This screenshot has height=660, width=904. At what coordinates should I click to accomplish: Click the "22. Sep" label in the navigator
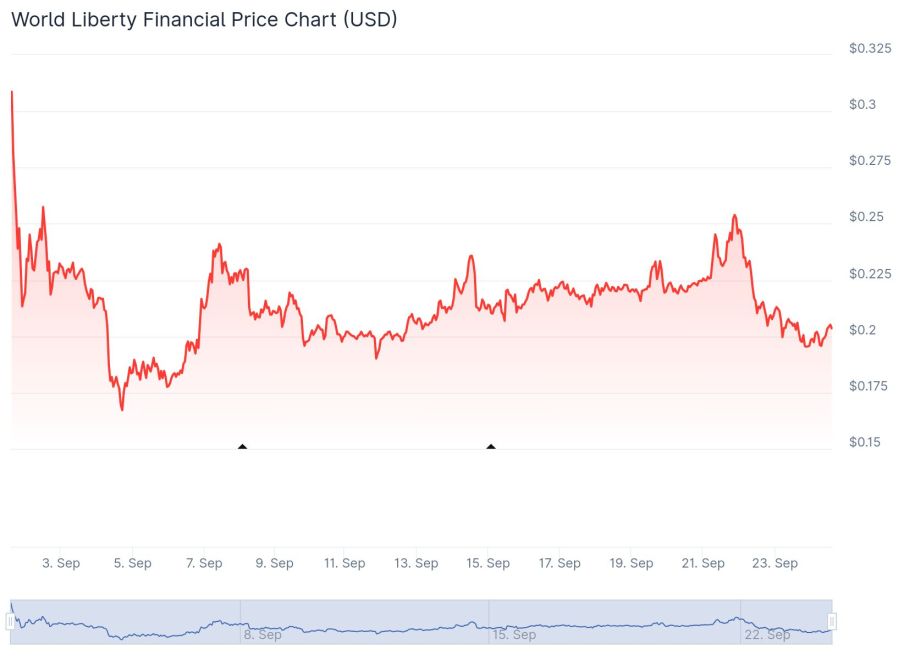coord(765,635)
